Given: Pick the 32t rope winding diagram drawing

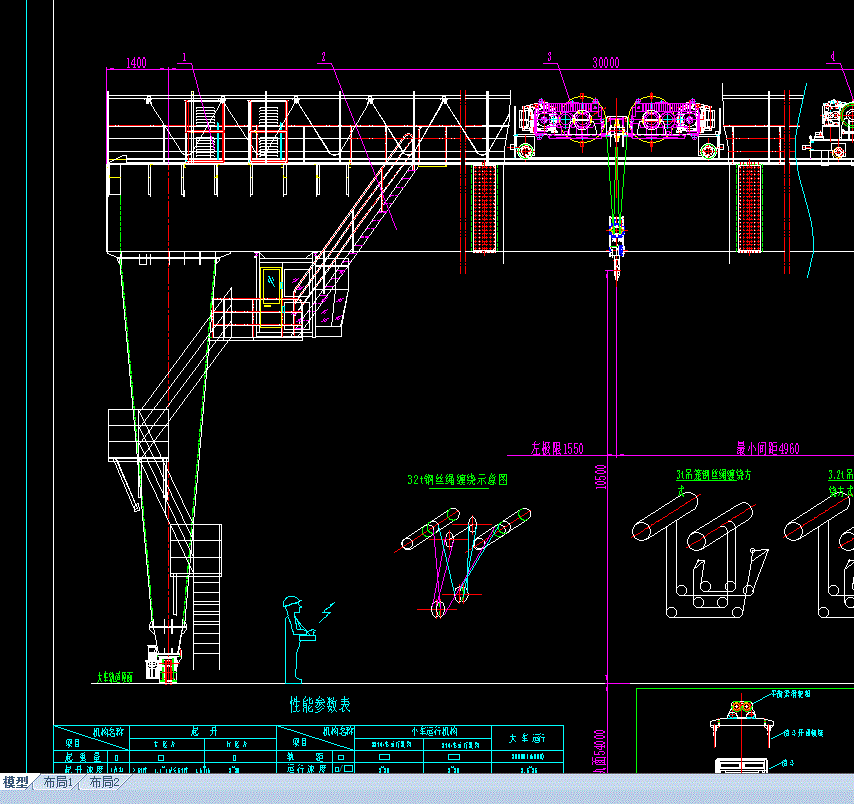Looking at the screenshot, I should click(462, 561).
